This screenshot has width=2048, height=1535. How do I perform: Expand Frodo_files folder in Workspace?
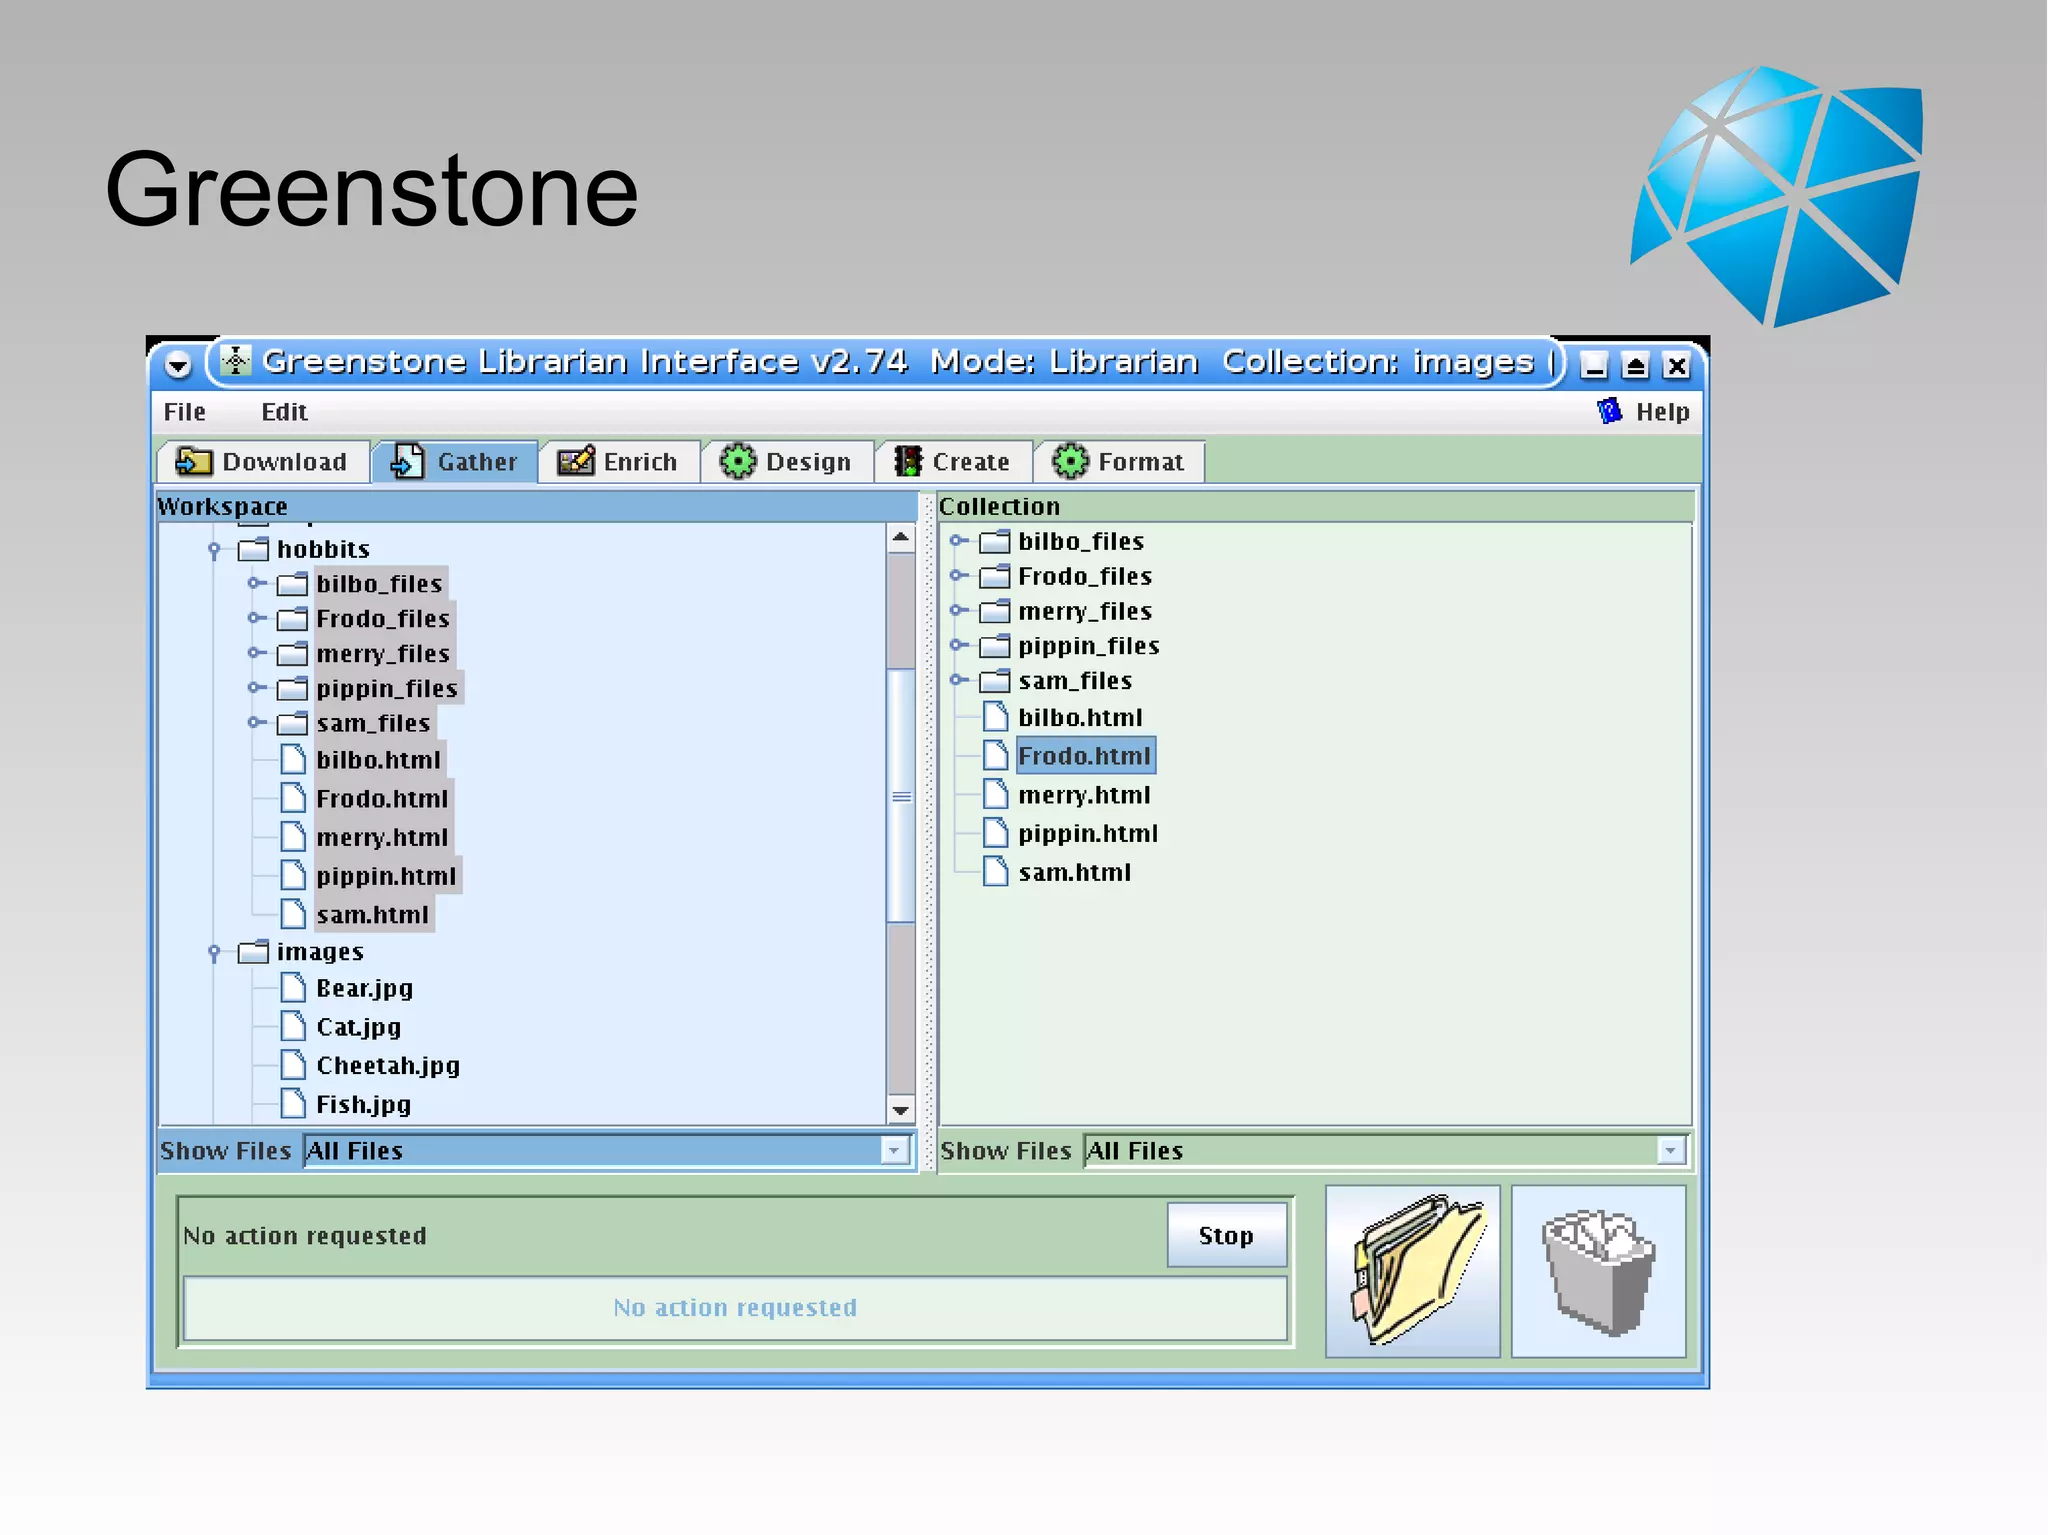click(x=256, y=618)
